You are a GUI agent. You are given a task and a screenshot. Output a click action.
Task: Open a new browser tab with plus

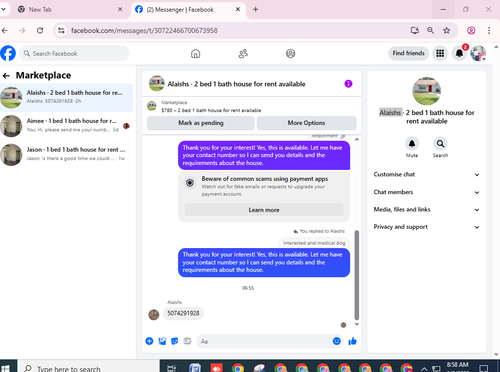tap(255, 9)
